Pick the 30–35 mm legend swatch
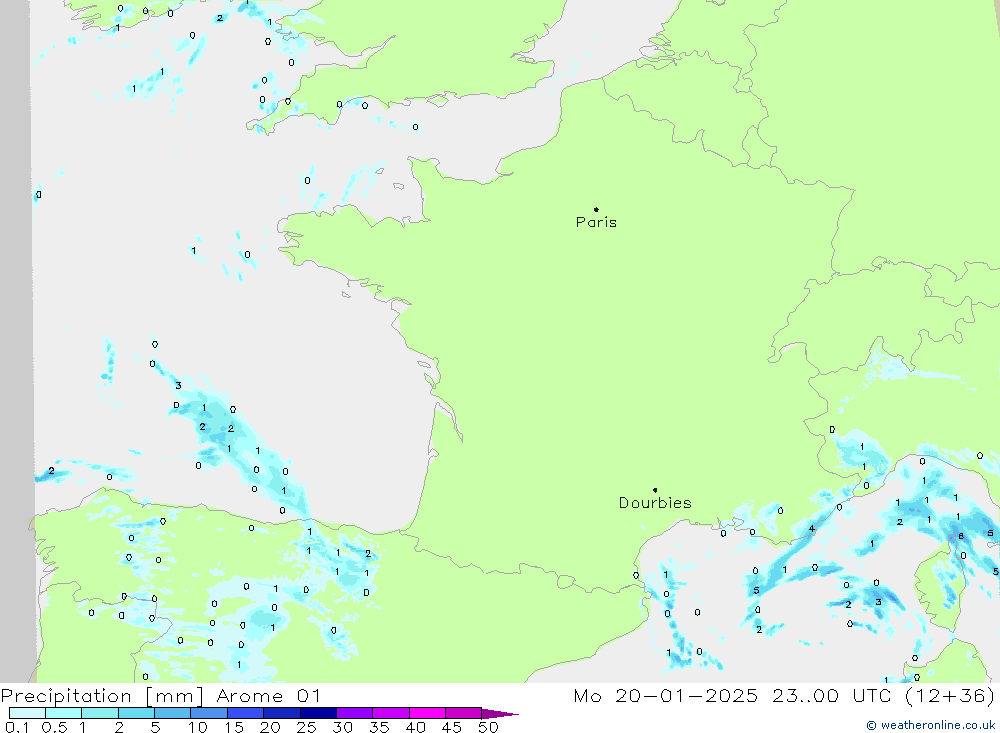 point(355,713)
